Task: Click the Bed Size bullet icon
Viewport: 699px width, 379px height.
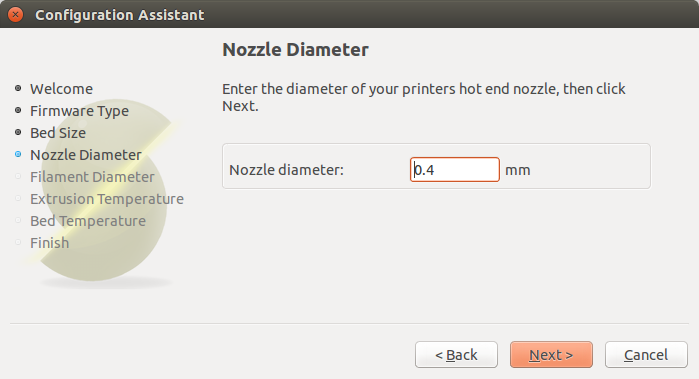Action: [18, 132]
